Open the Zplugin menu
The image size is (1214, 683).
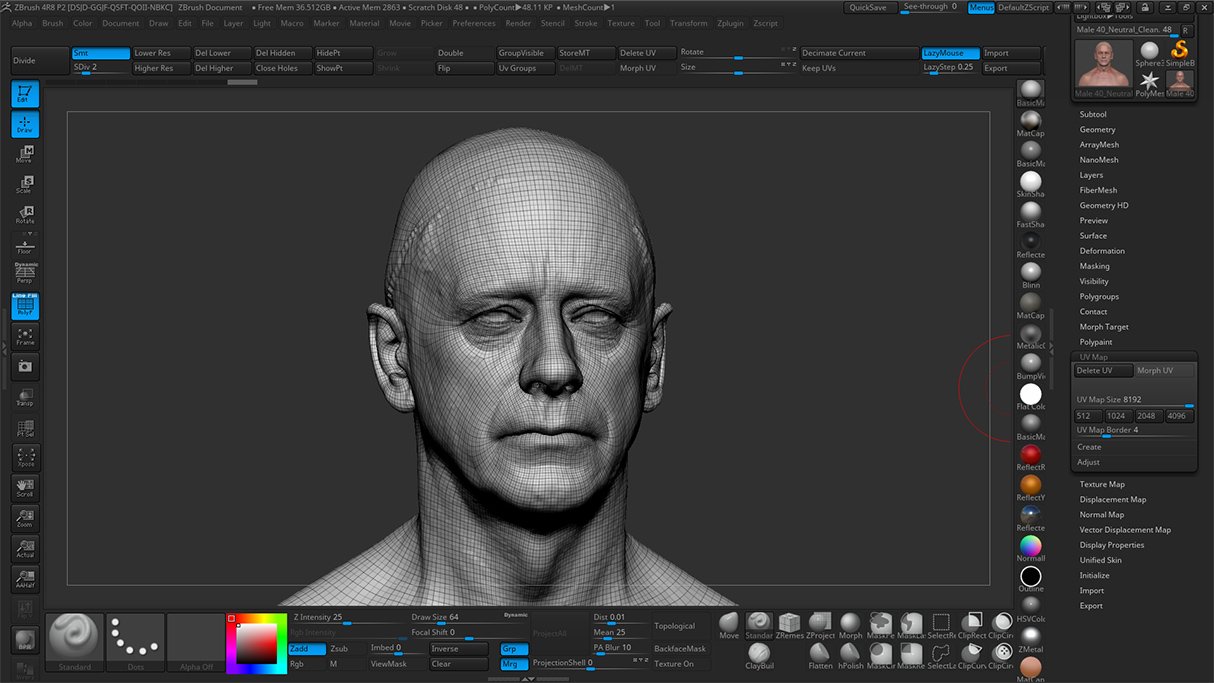(730, 23)
